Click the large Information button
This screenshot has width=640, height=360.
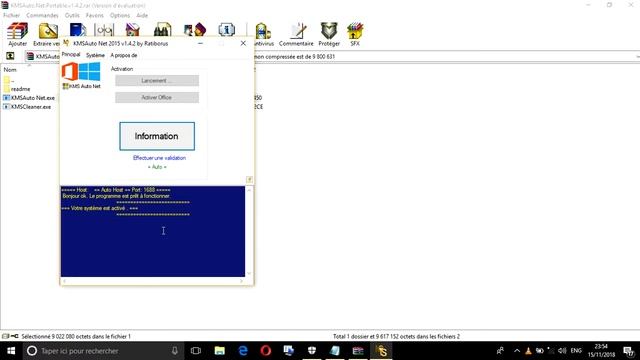click(x=157, y=136)
